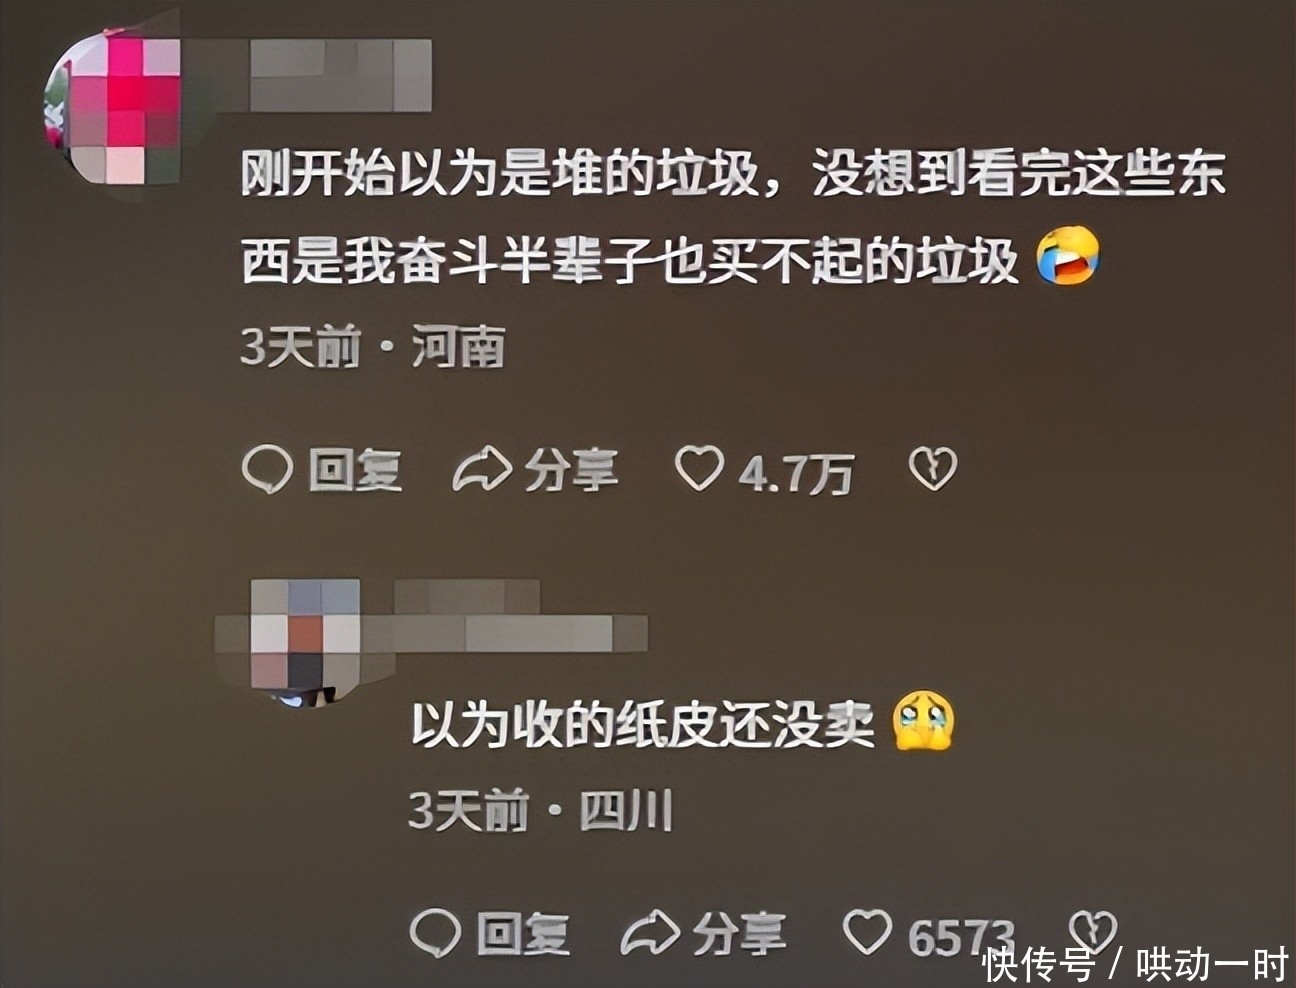Tap the crying laughing emoji in the first comment
This screenshot has height=988, width=1296.
coord(1067,255)
